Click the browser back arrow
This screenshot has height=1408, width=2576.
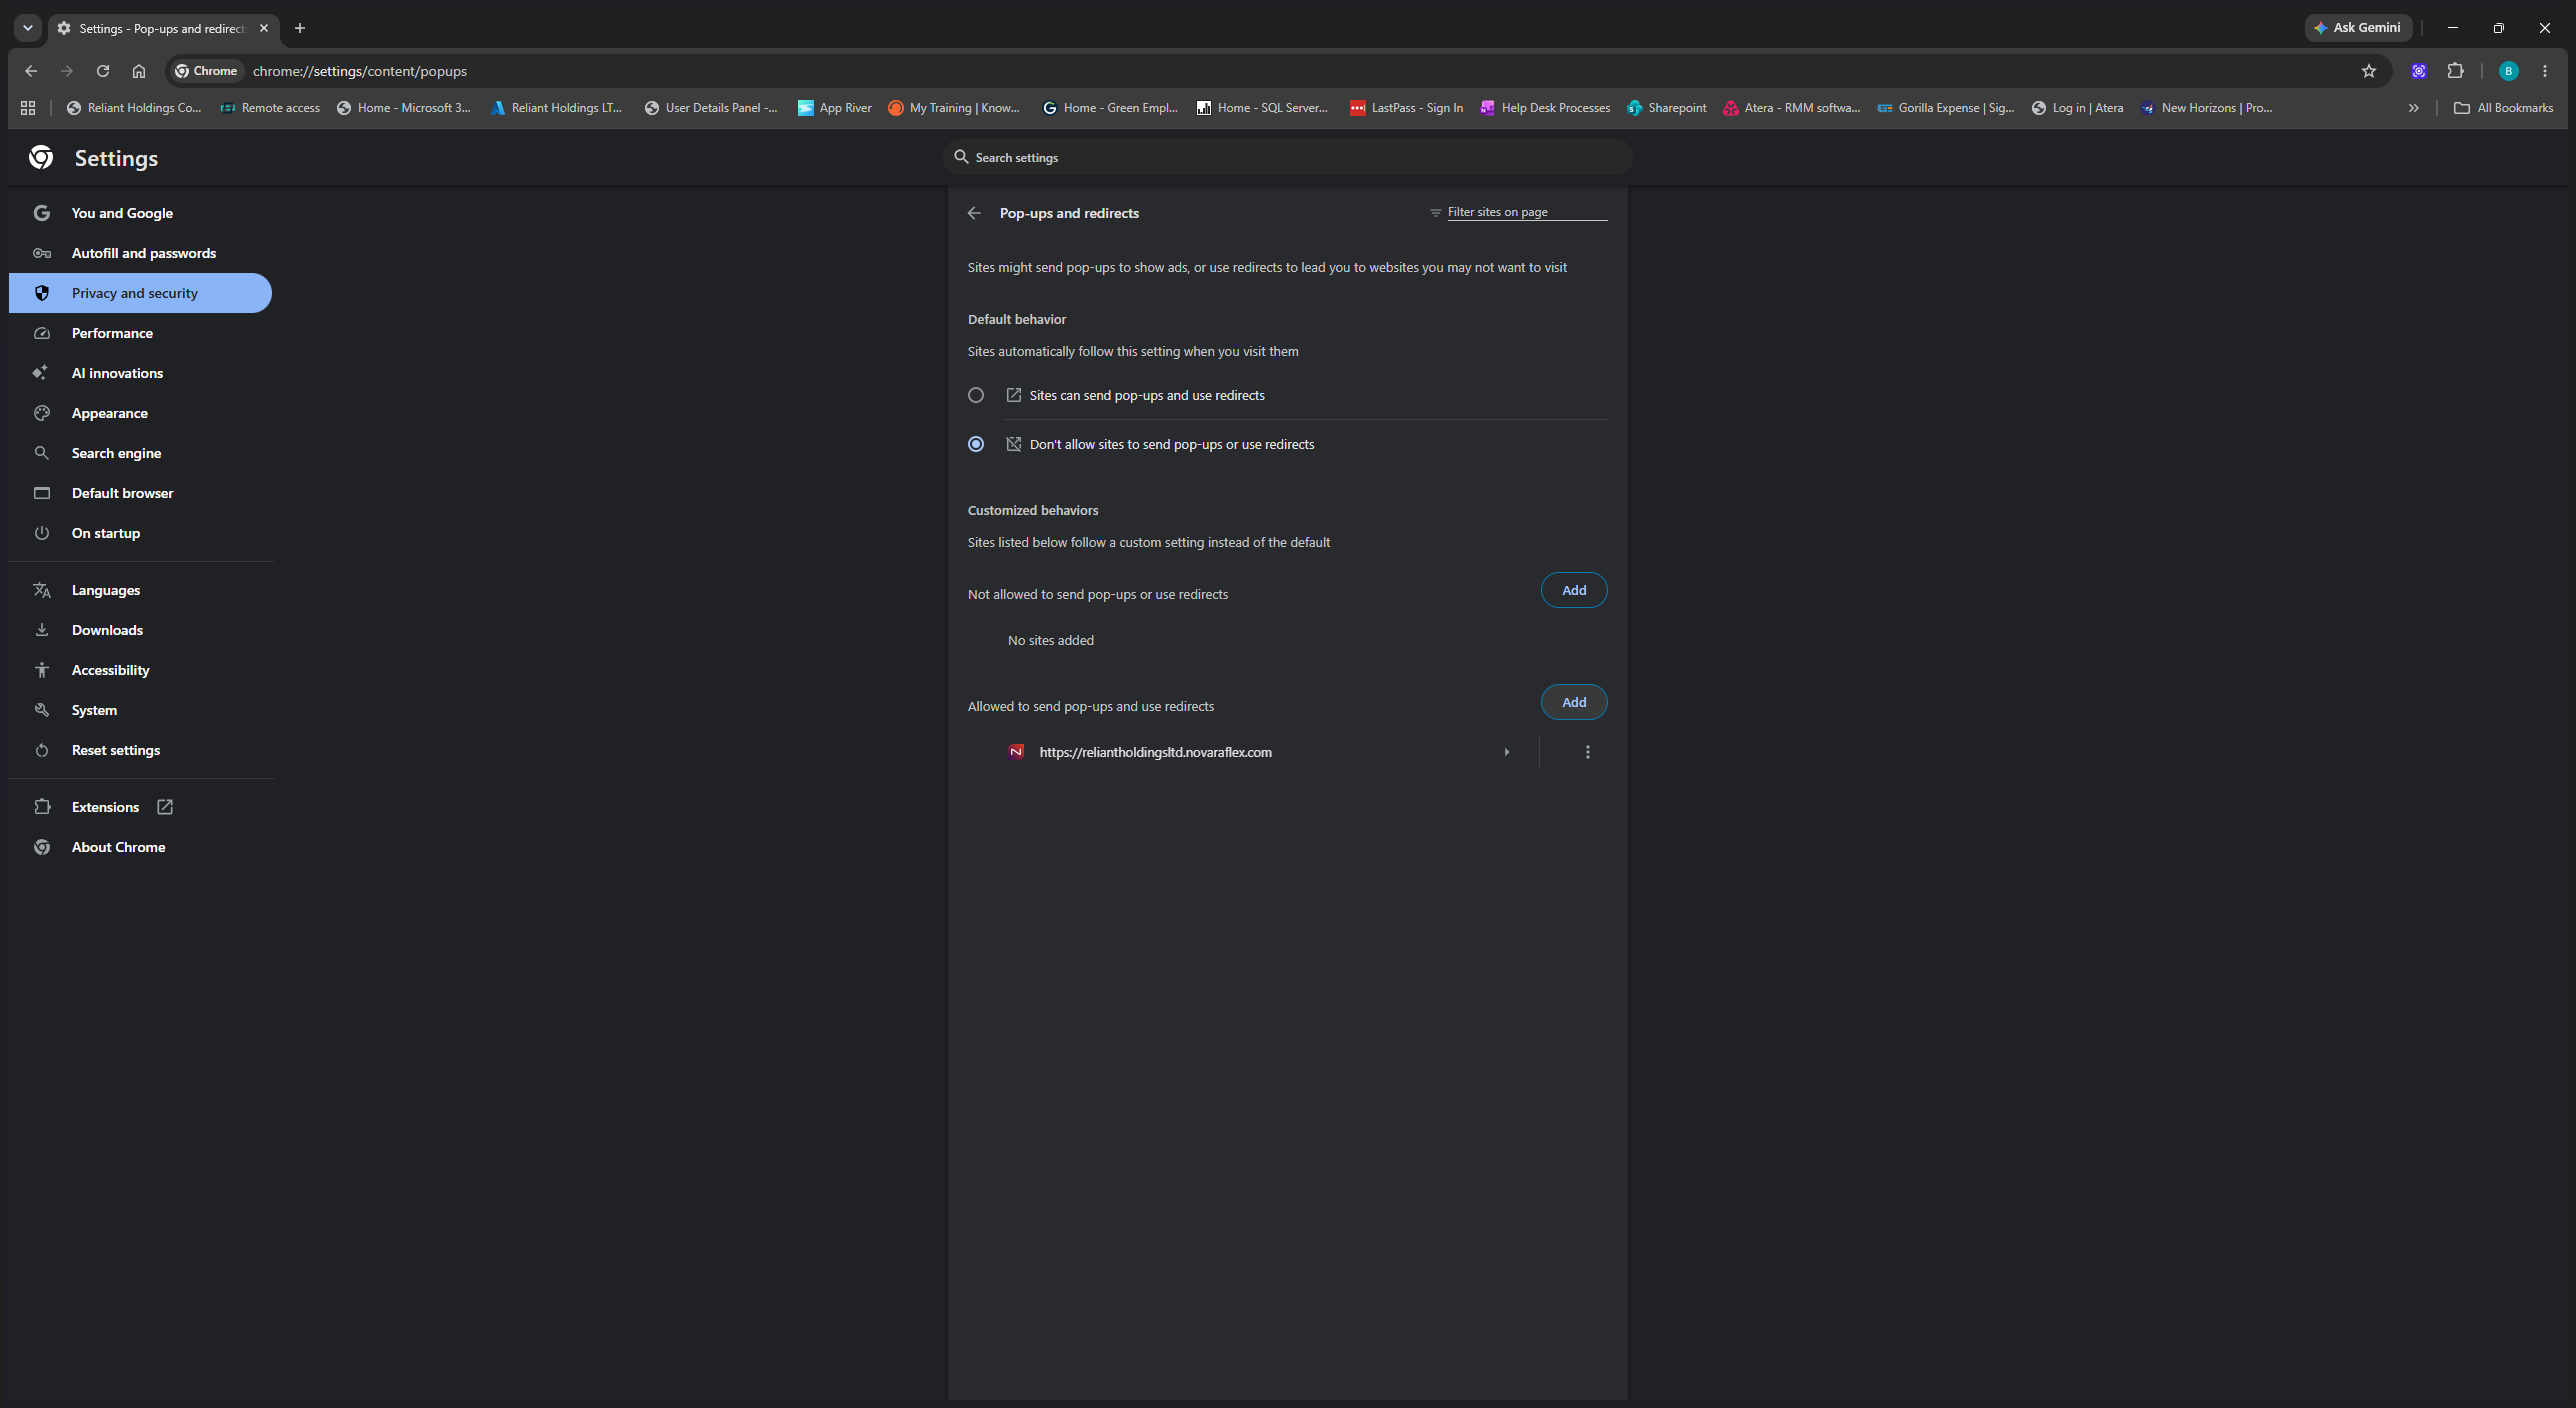tap(31, 71)
